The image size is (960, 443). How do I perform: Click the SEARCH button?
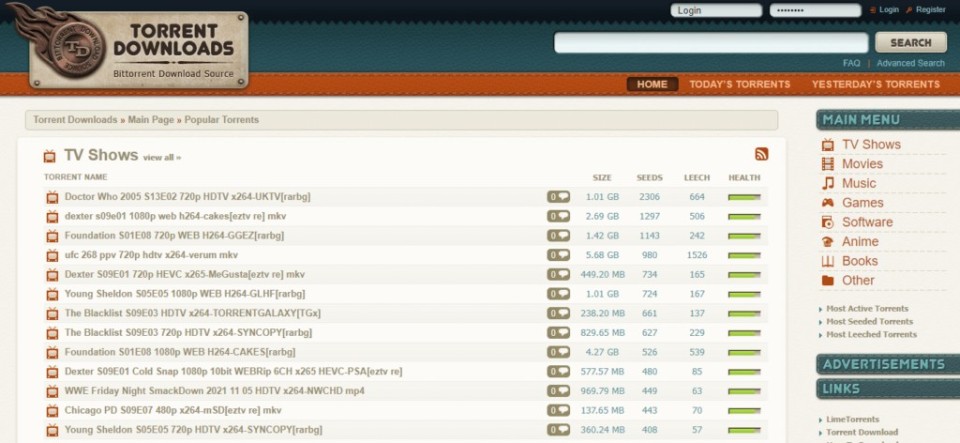click(910, 43)
